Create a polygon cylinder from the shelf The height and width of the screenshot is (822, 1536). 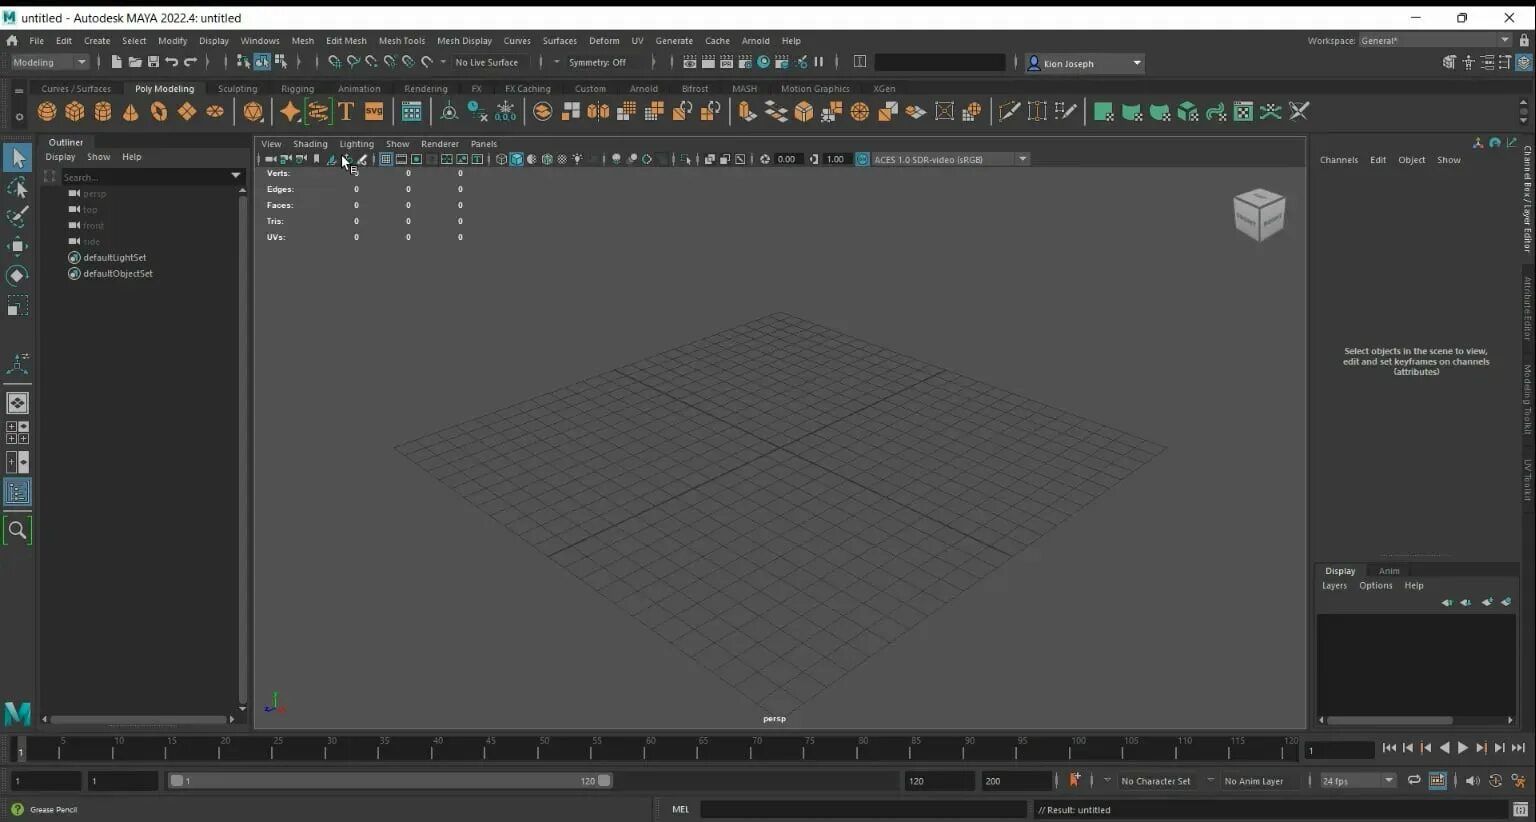(102, 112)
